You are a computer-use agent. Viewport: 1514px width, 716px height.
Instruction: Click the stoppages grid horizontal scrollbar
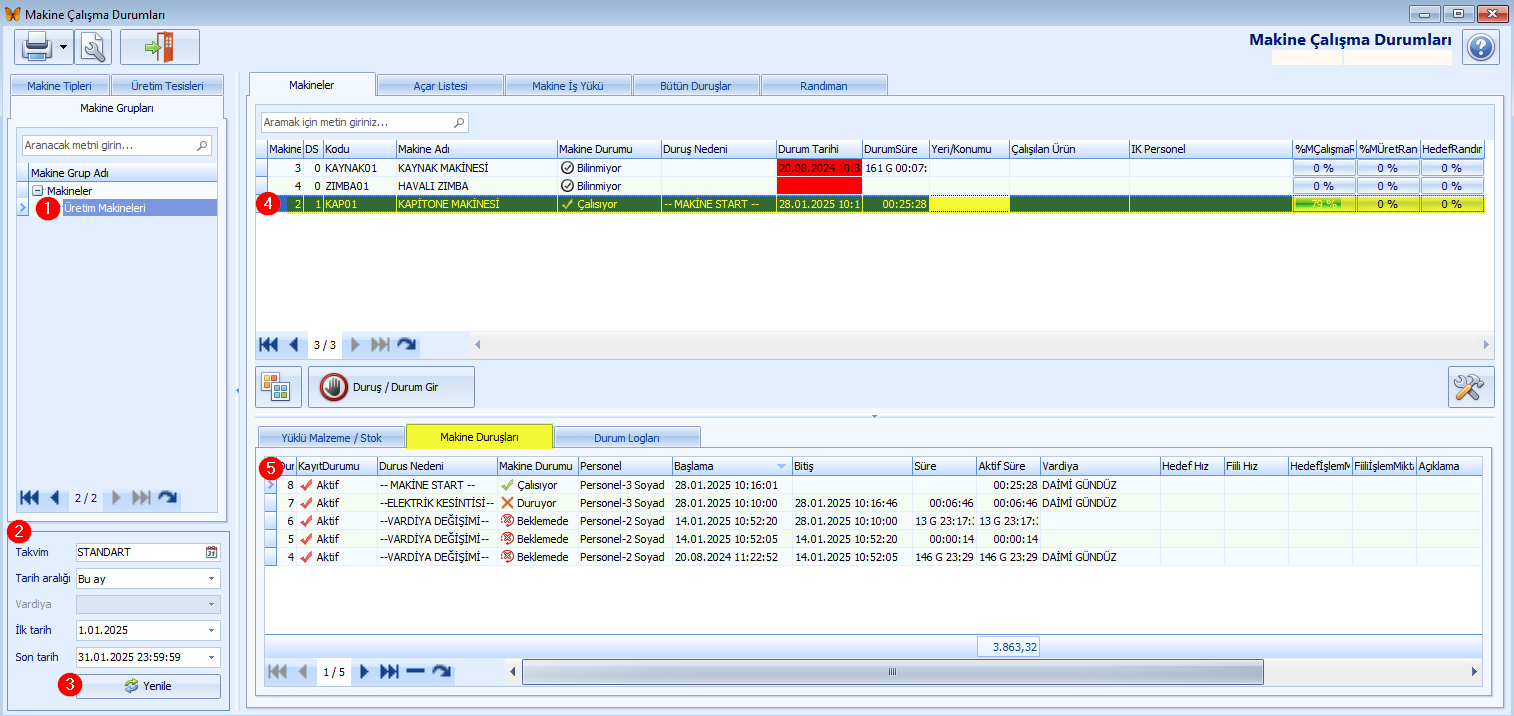click(892, 673)
